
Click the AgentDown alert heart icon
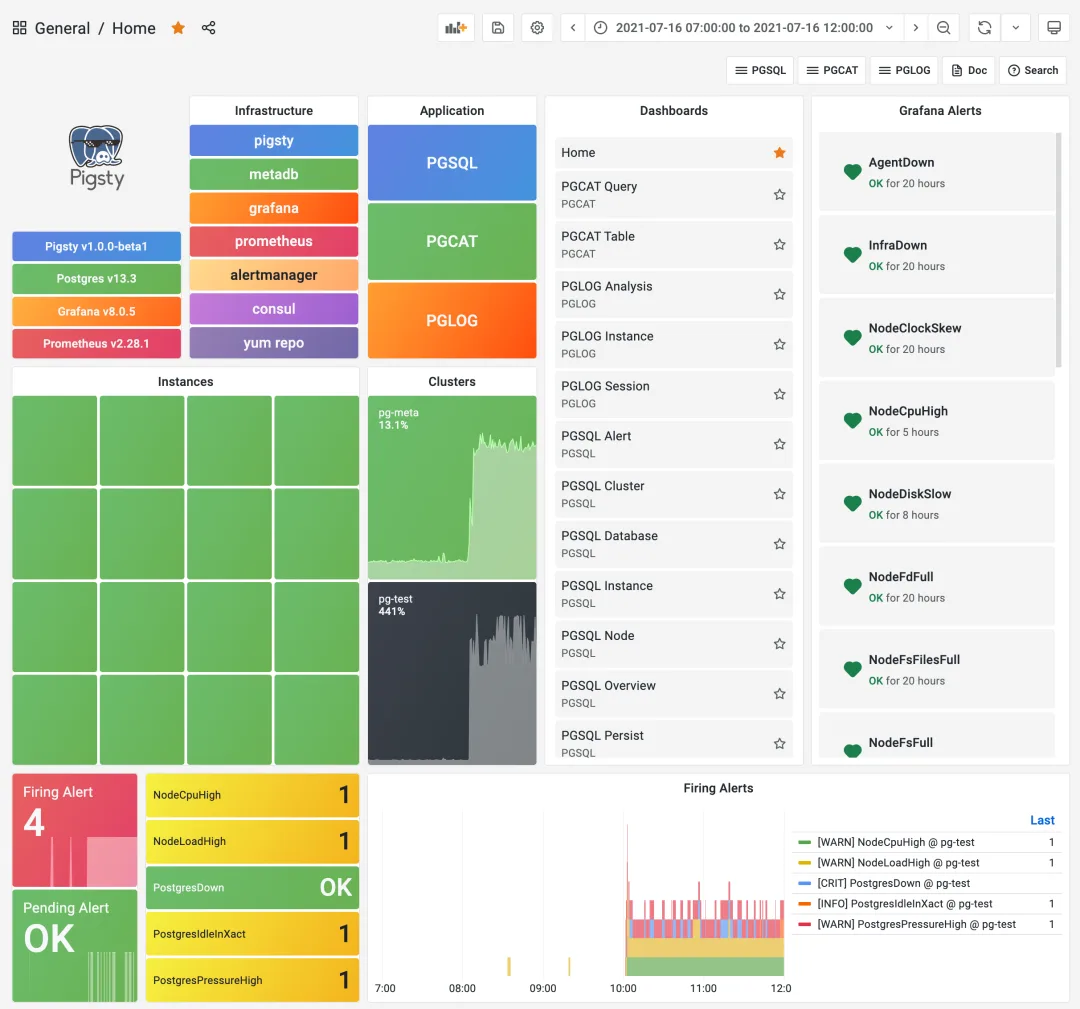[x=853, y=172]
